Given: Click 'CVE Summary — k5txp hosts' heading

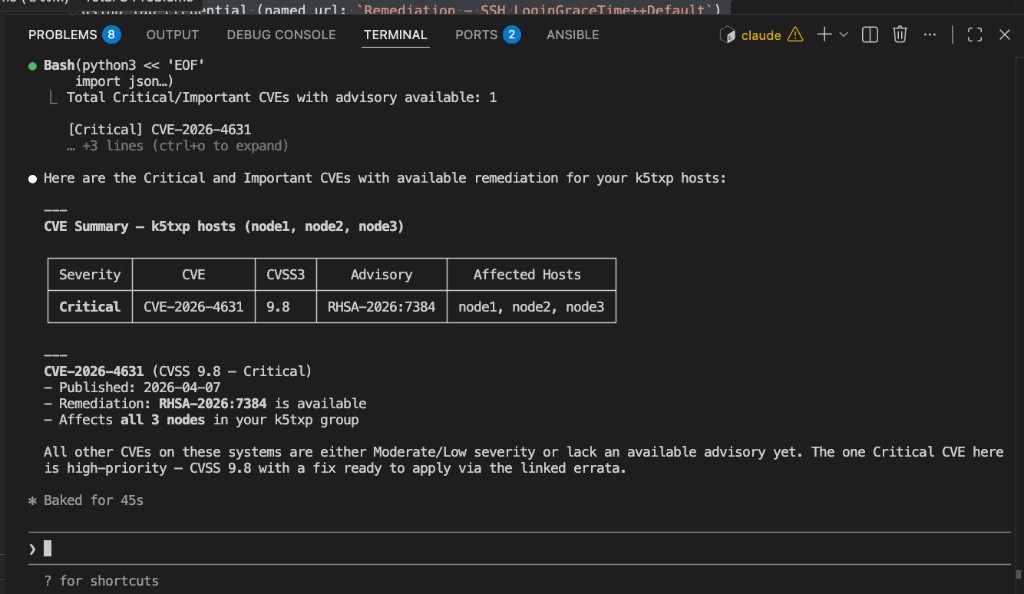Looking at the screenshot, I should tap(223, 227).
